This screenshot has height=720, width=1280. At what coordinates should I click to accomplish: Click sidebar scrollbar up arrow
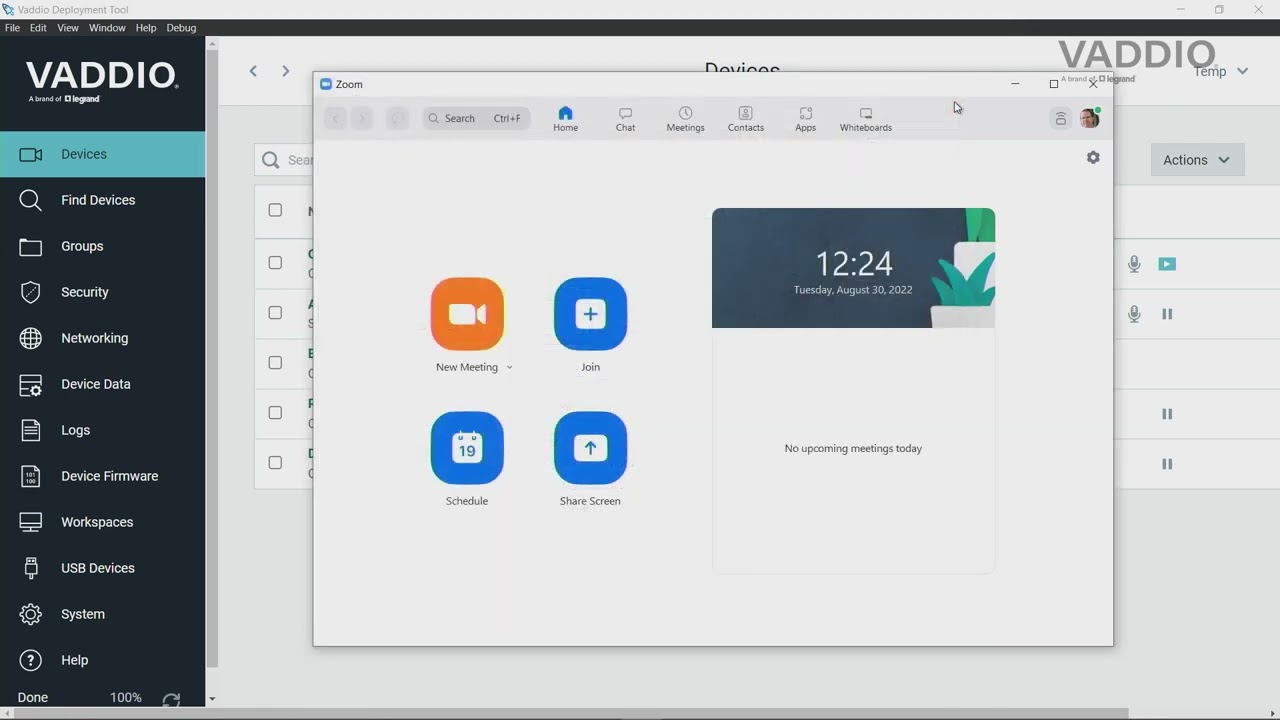click(211, 43)
